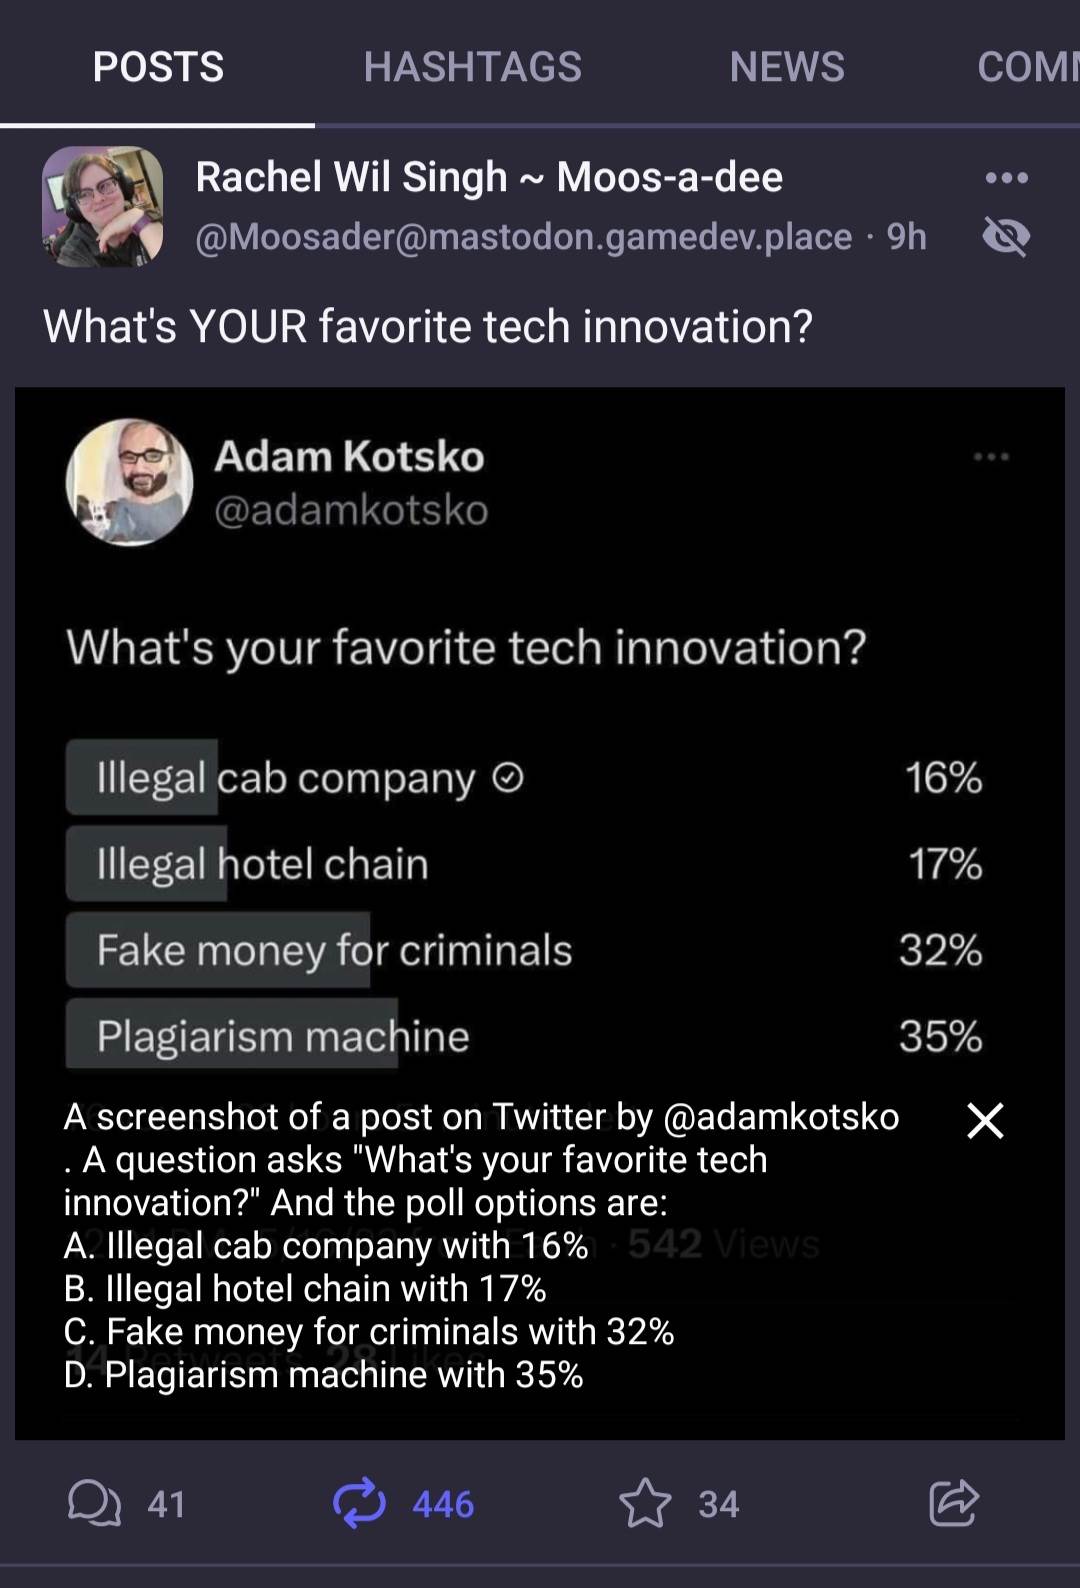Open the Rachel Wil Singh display name

point(489,177)
